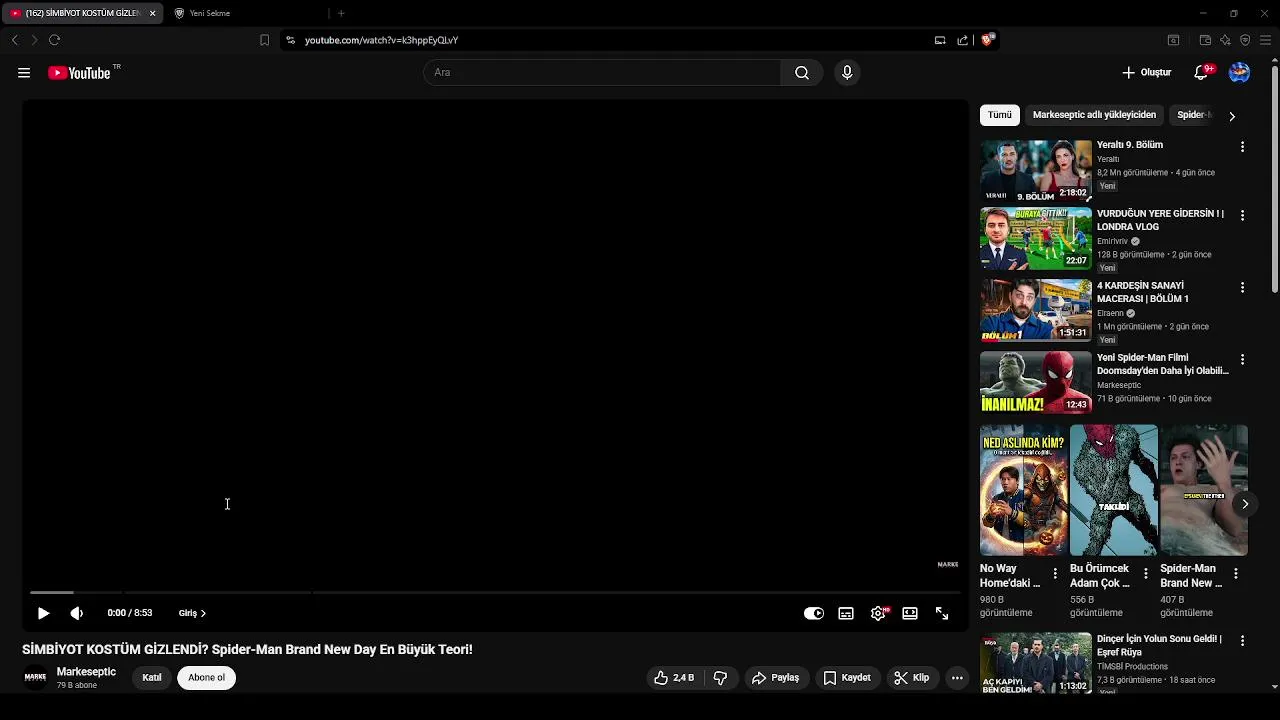Join channel with Katıl button
Screen dimensions: 1280x720
pyautogui.click(x=152, y=678)
